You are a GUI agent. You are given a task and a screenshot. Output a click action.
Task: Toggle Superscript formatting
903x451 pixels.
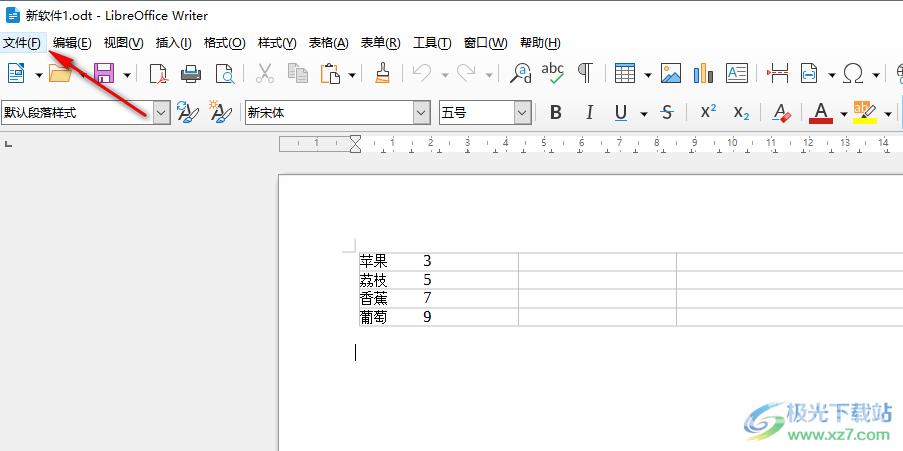[708, 113]
